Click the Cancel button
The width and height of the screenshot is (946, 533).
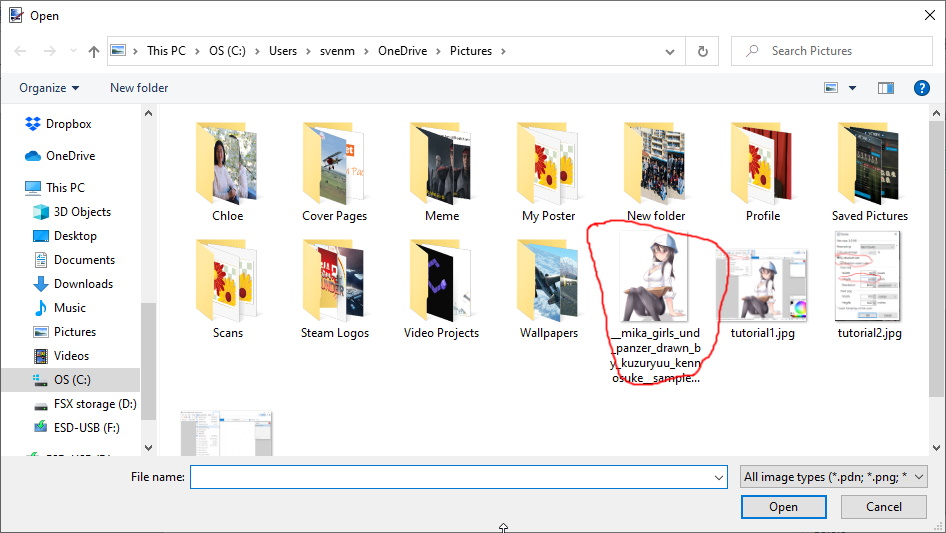click(x=884, y=507)
